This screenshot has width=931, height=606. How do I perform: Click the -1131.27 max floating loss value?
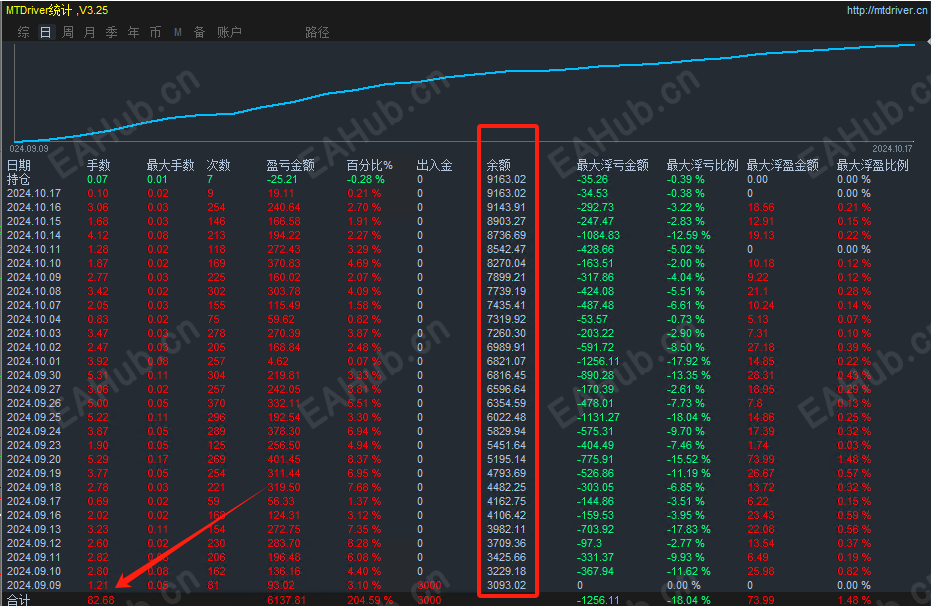coord(598,417)
